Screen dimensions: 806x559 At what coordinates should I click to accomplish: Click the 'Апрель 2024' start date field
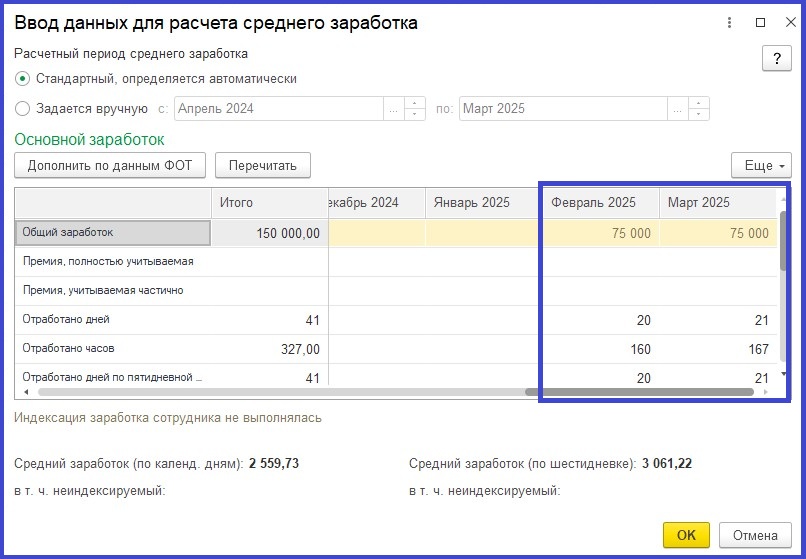pyautogui.click(x=278, y=109)
